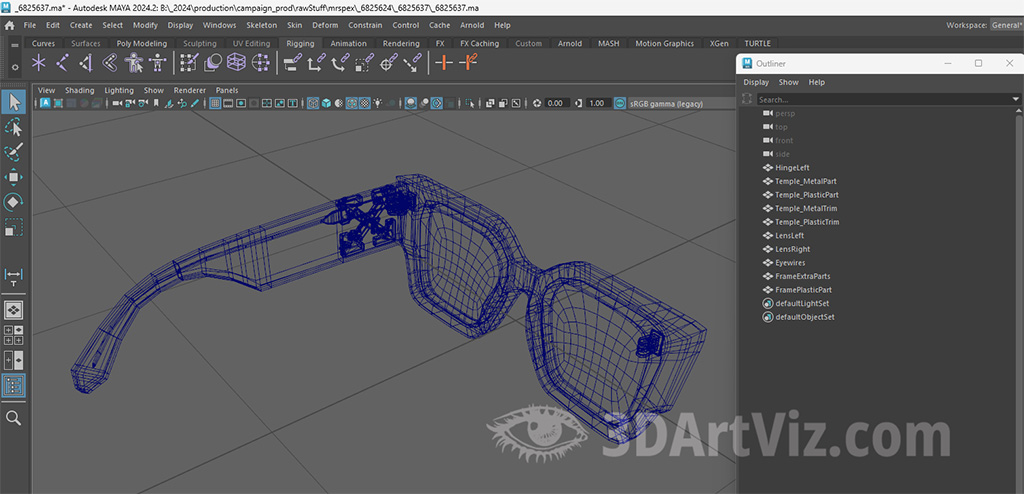Click the Create Locator shelf icon

click(x=39, y=63)
